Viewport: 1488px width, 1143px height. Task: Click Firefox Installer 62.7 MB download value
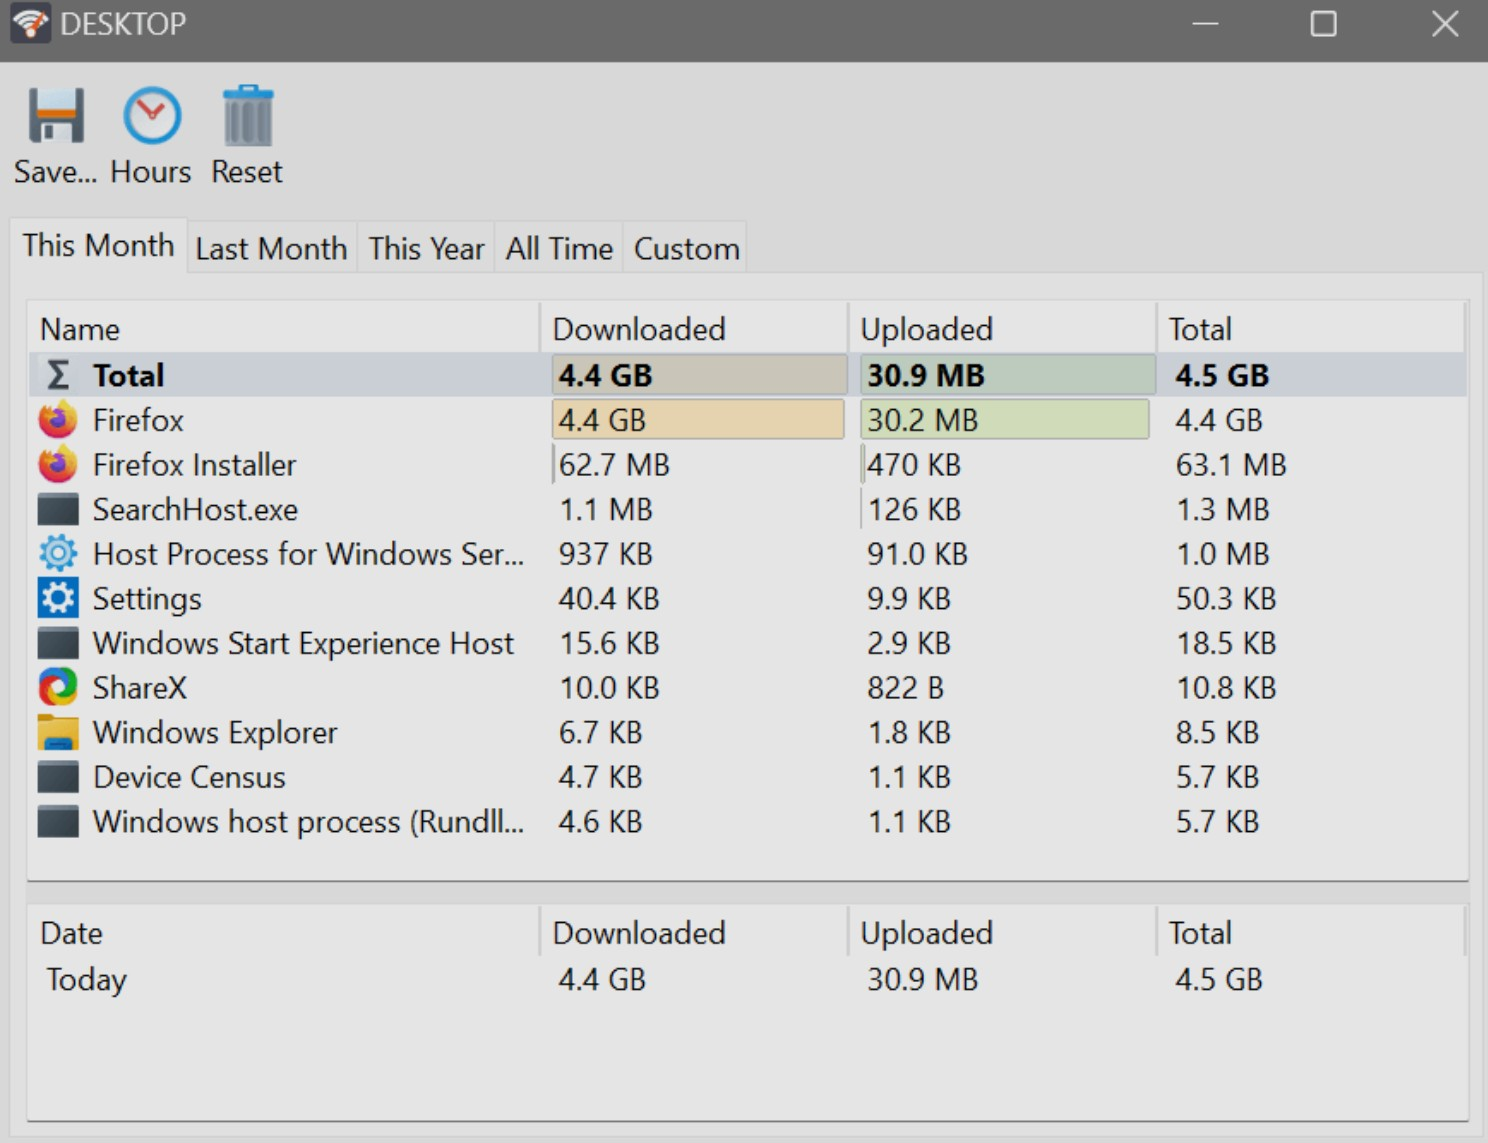614,465
